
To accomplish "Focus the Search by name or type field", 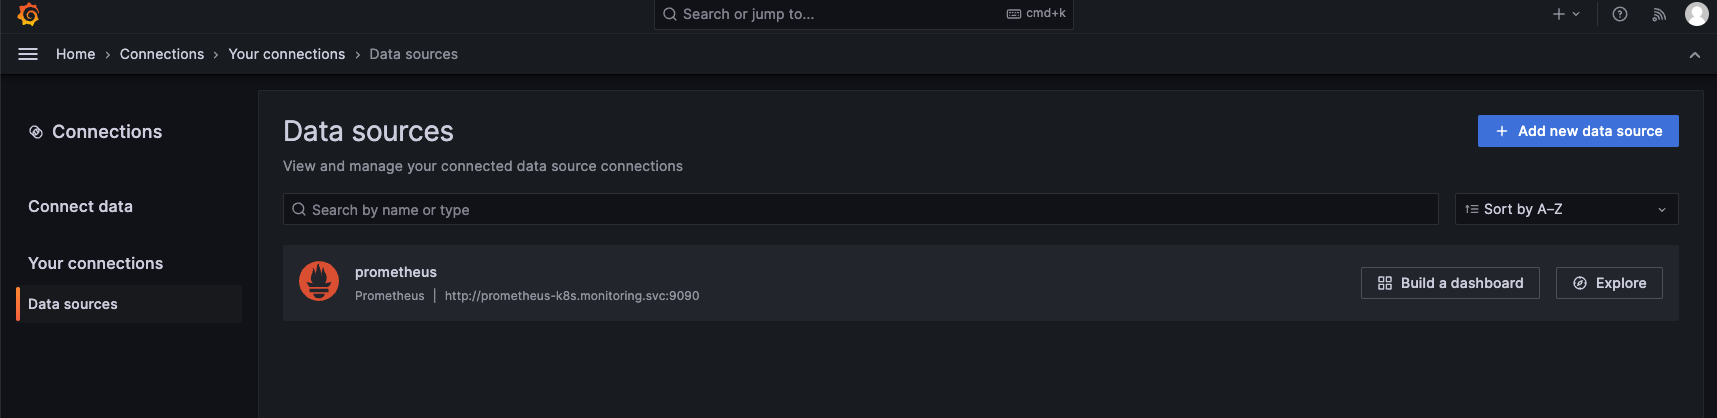I will (x=860, y=209).
